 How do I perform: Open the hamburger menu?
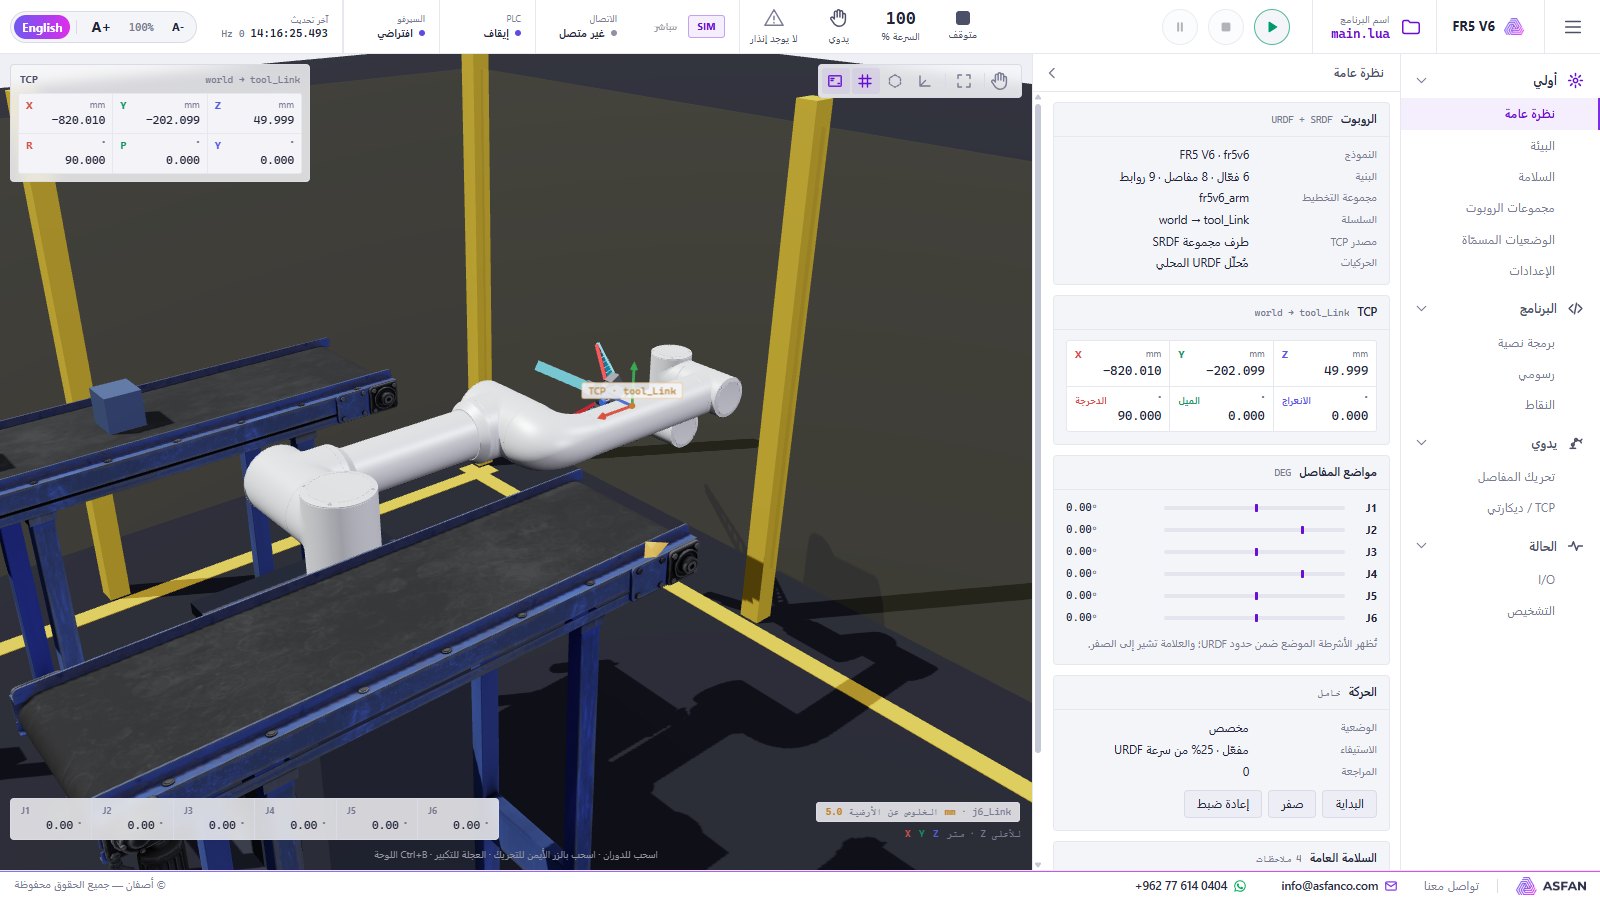click(x=1573, y=27)
